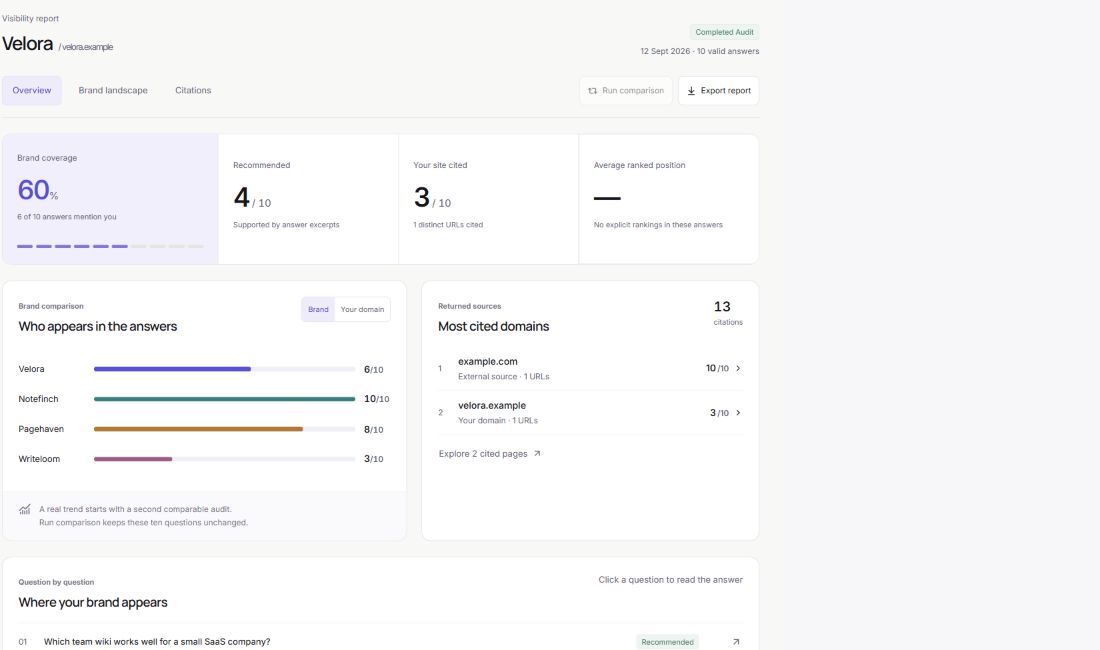Click the Recommended badge on question 01
This screenshot has width=1100, height=650.
(x=667, y=642)
